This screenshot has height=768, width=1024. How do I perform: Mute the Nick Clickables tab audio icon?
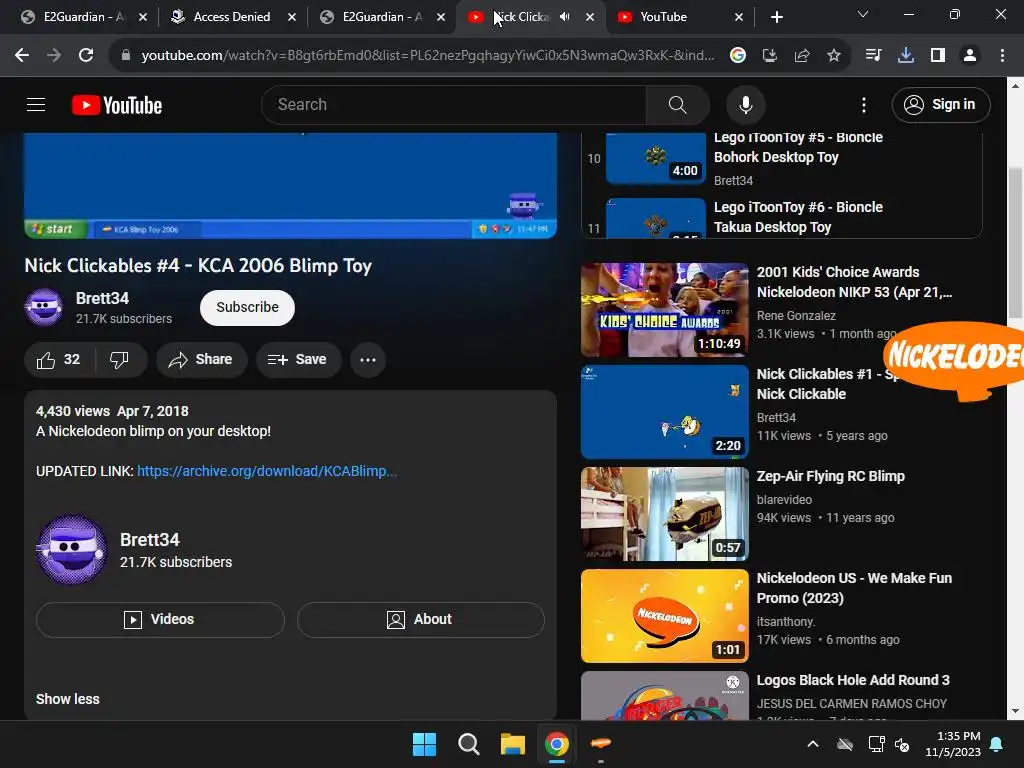[565, 17]
